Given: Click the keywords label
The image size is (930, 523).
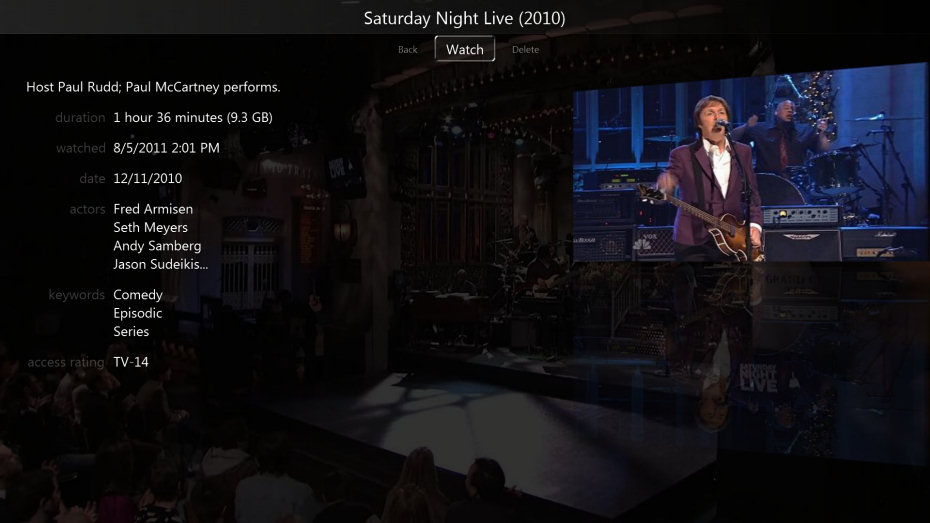Looking at the screenshot, I should (x=77, y=295).
